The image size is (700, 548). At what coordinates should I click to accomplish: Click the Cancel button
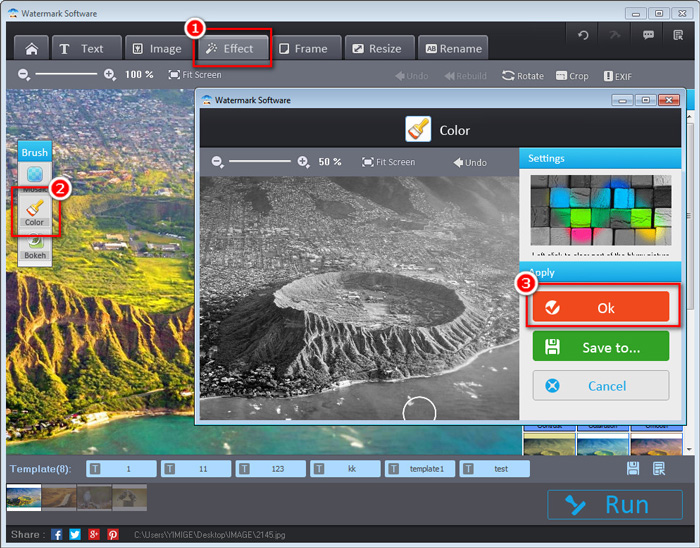[x=600, y=386]
